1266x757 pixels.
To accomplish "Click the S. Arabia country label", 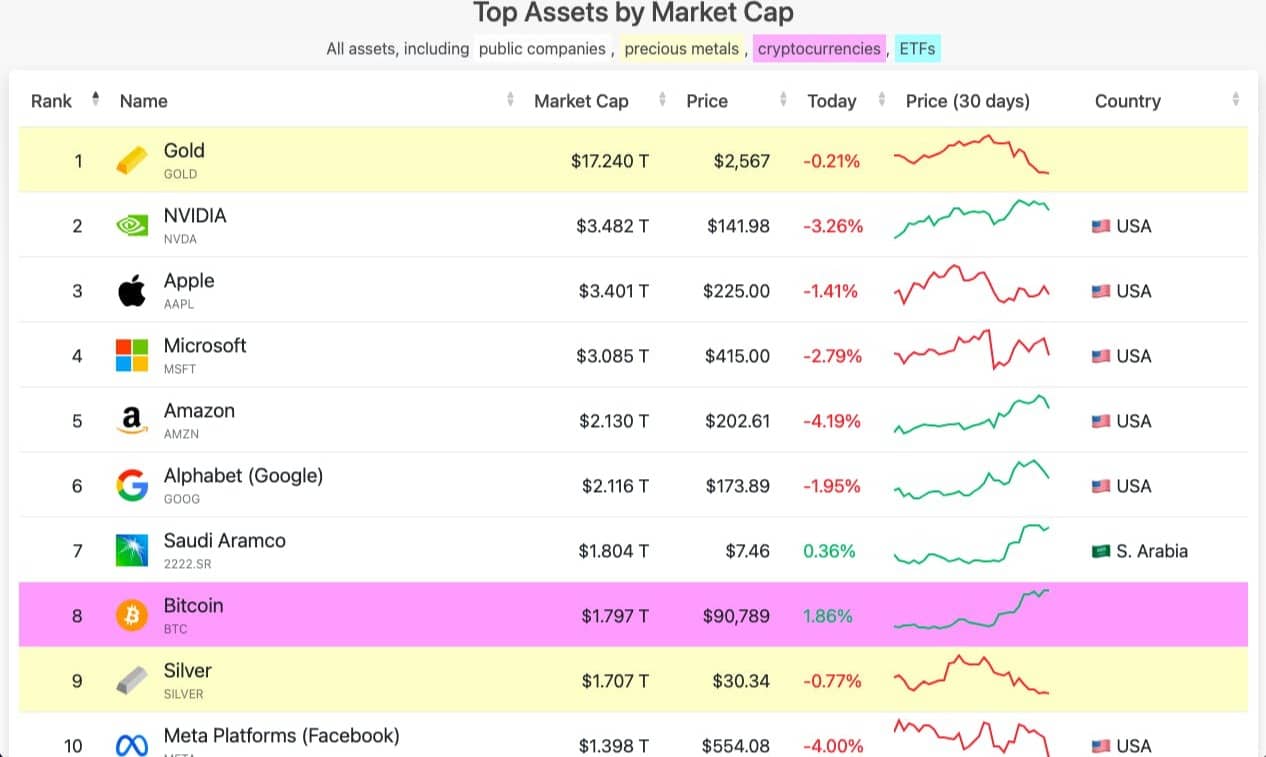I will click(1152, 551).
